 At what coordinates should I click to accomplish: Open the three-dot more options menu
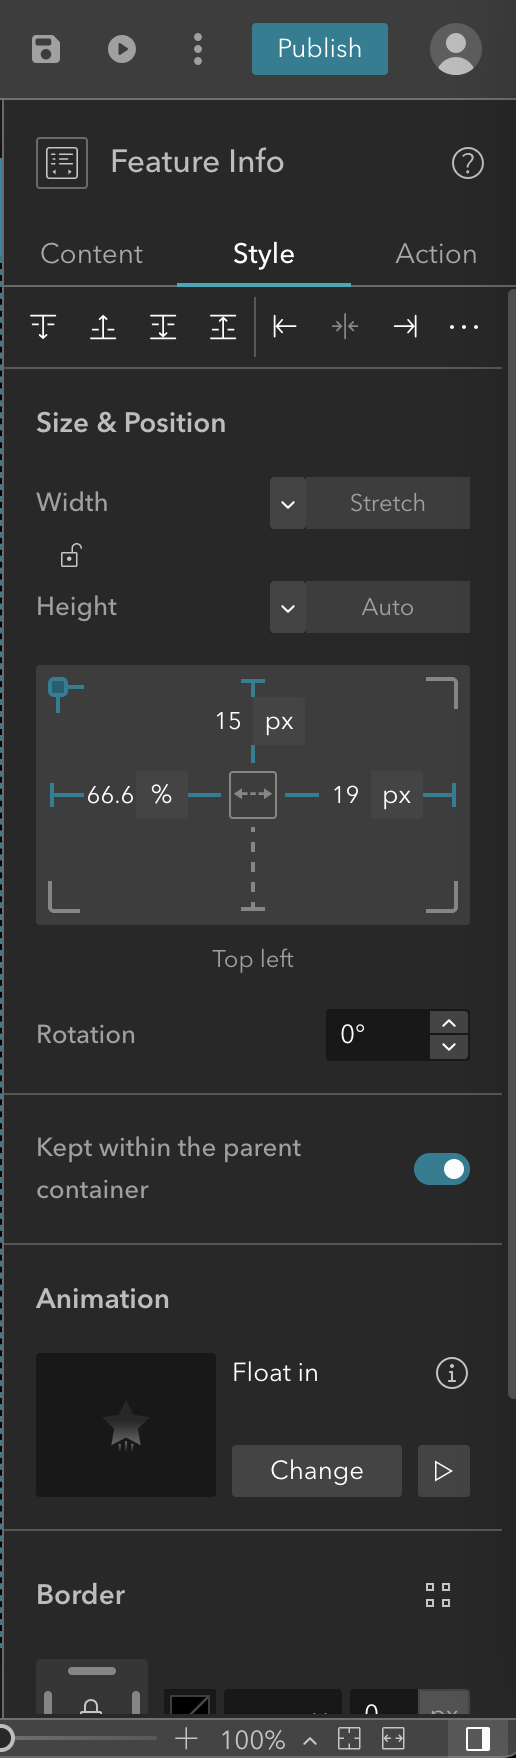click(x=198, y=49)
